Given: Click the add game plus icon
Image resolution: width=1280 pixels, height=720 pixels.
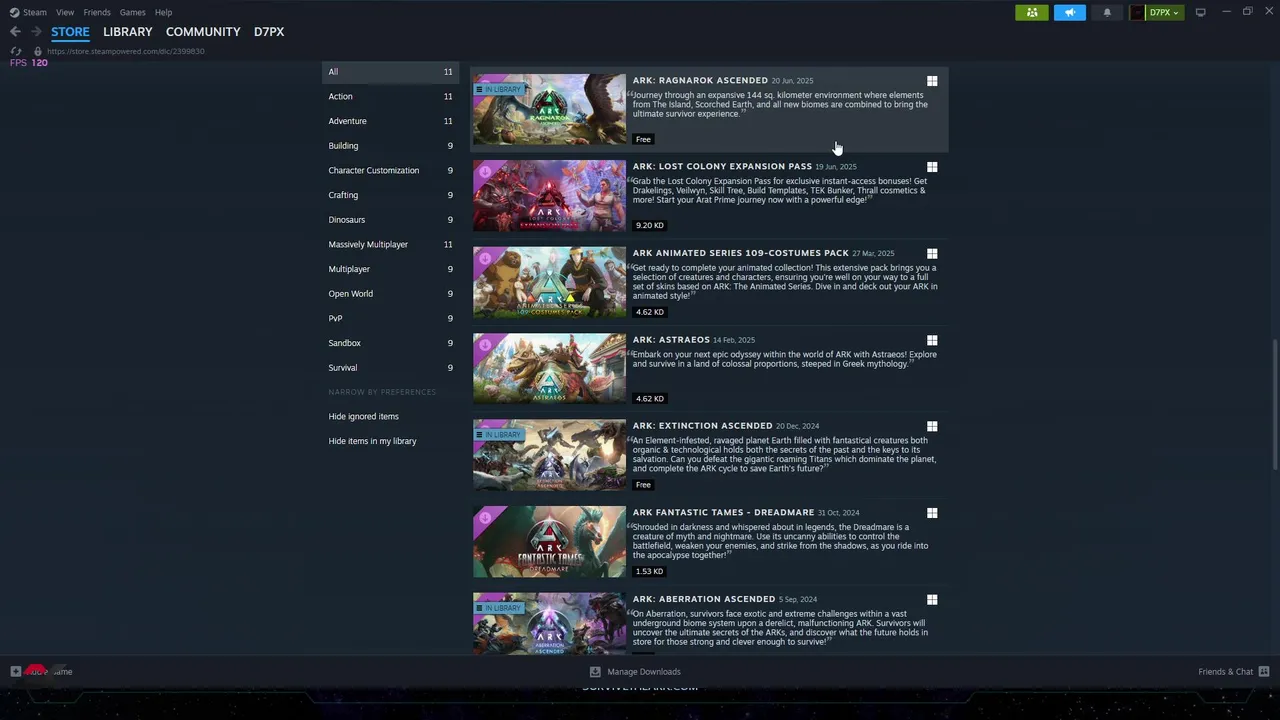Looking at the screenshot, I should (15, 672).
